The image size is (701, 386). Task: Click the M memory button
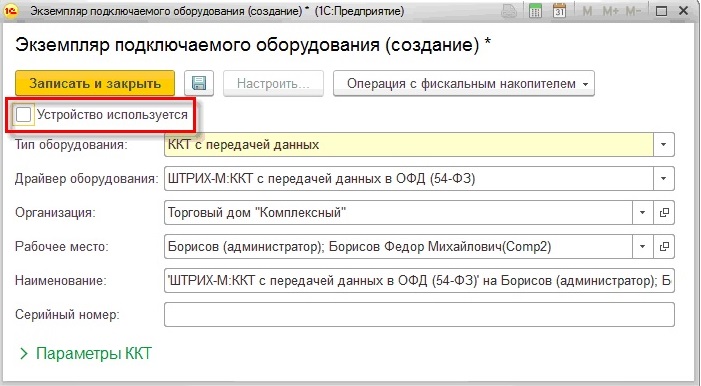coord(587,11)
